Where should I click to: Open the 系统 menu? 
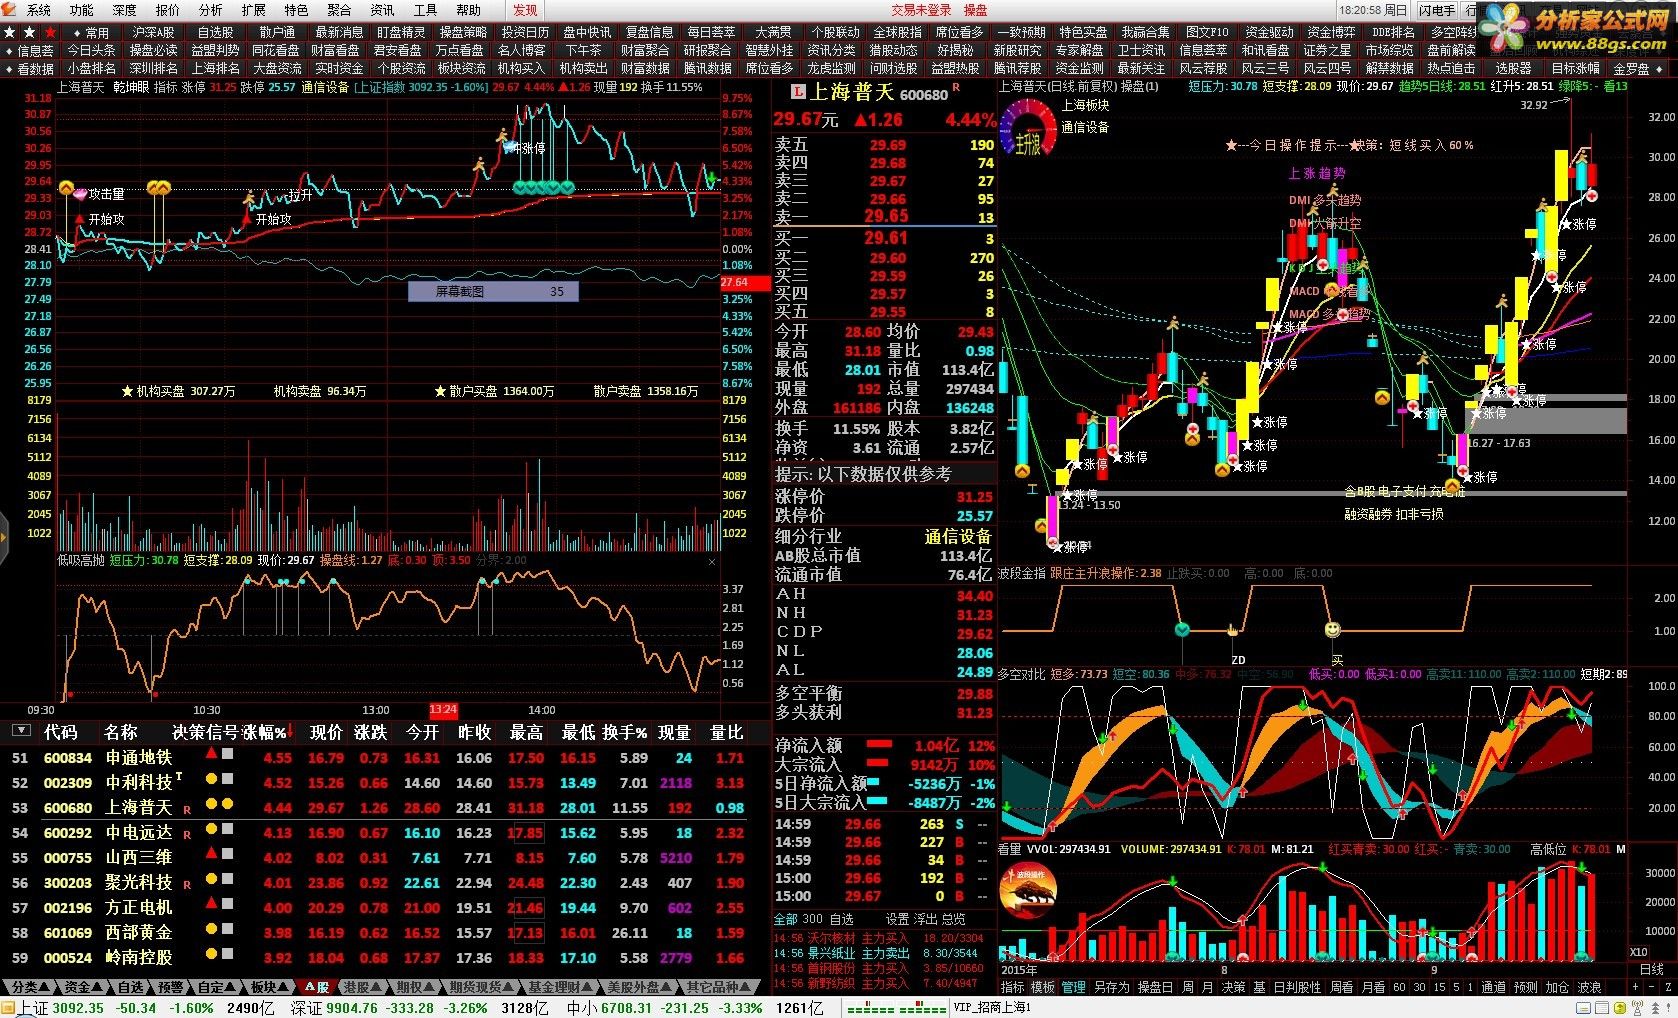tap(39, 10)
